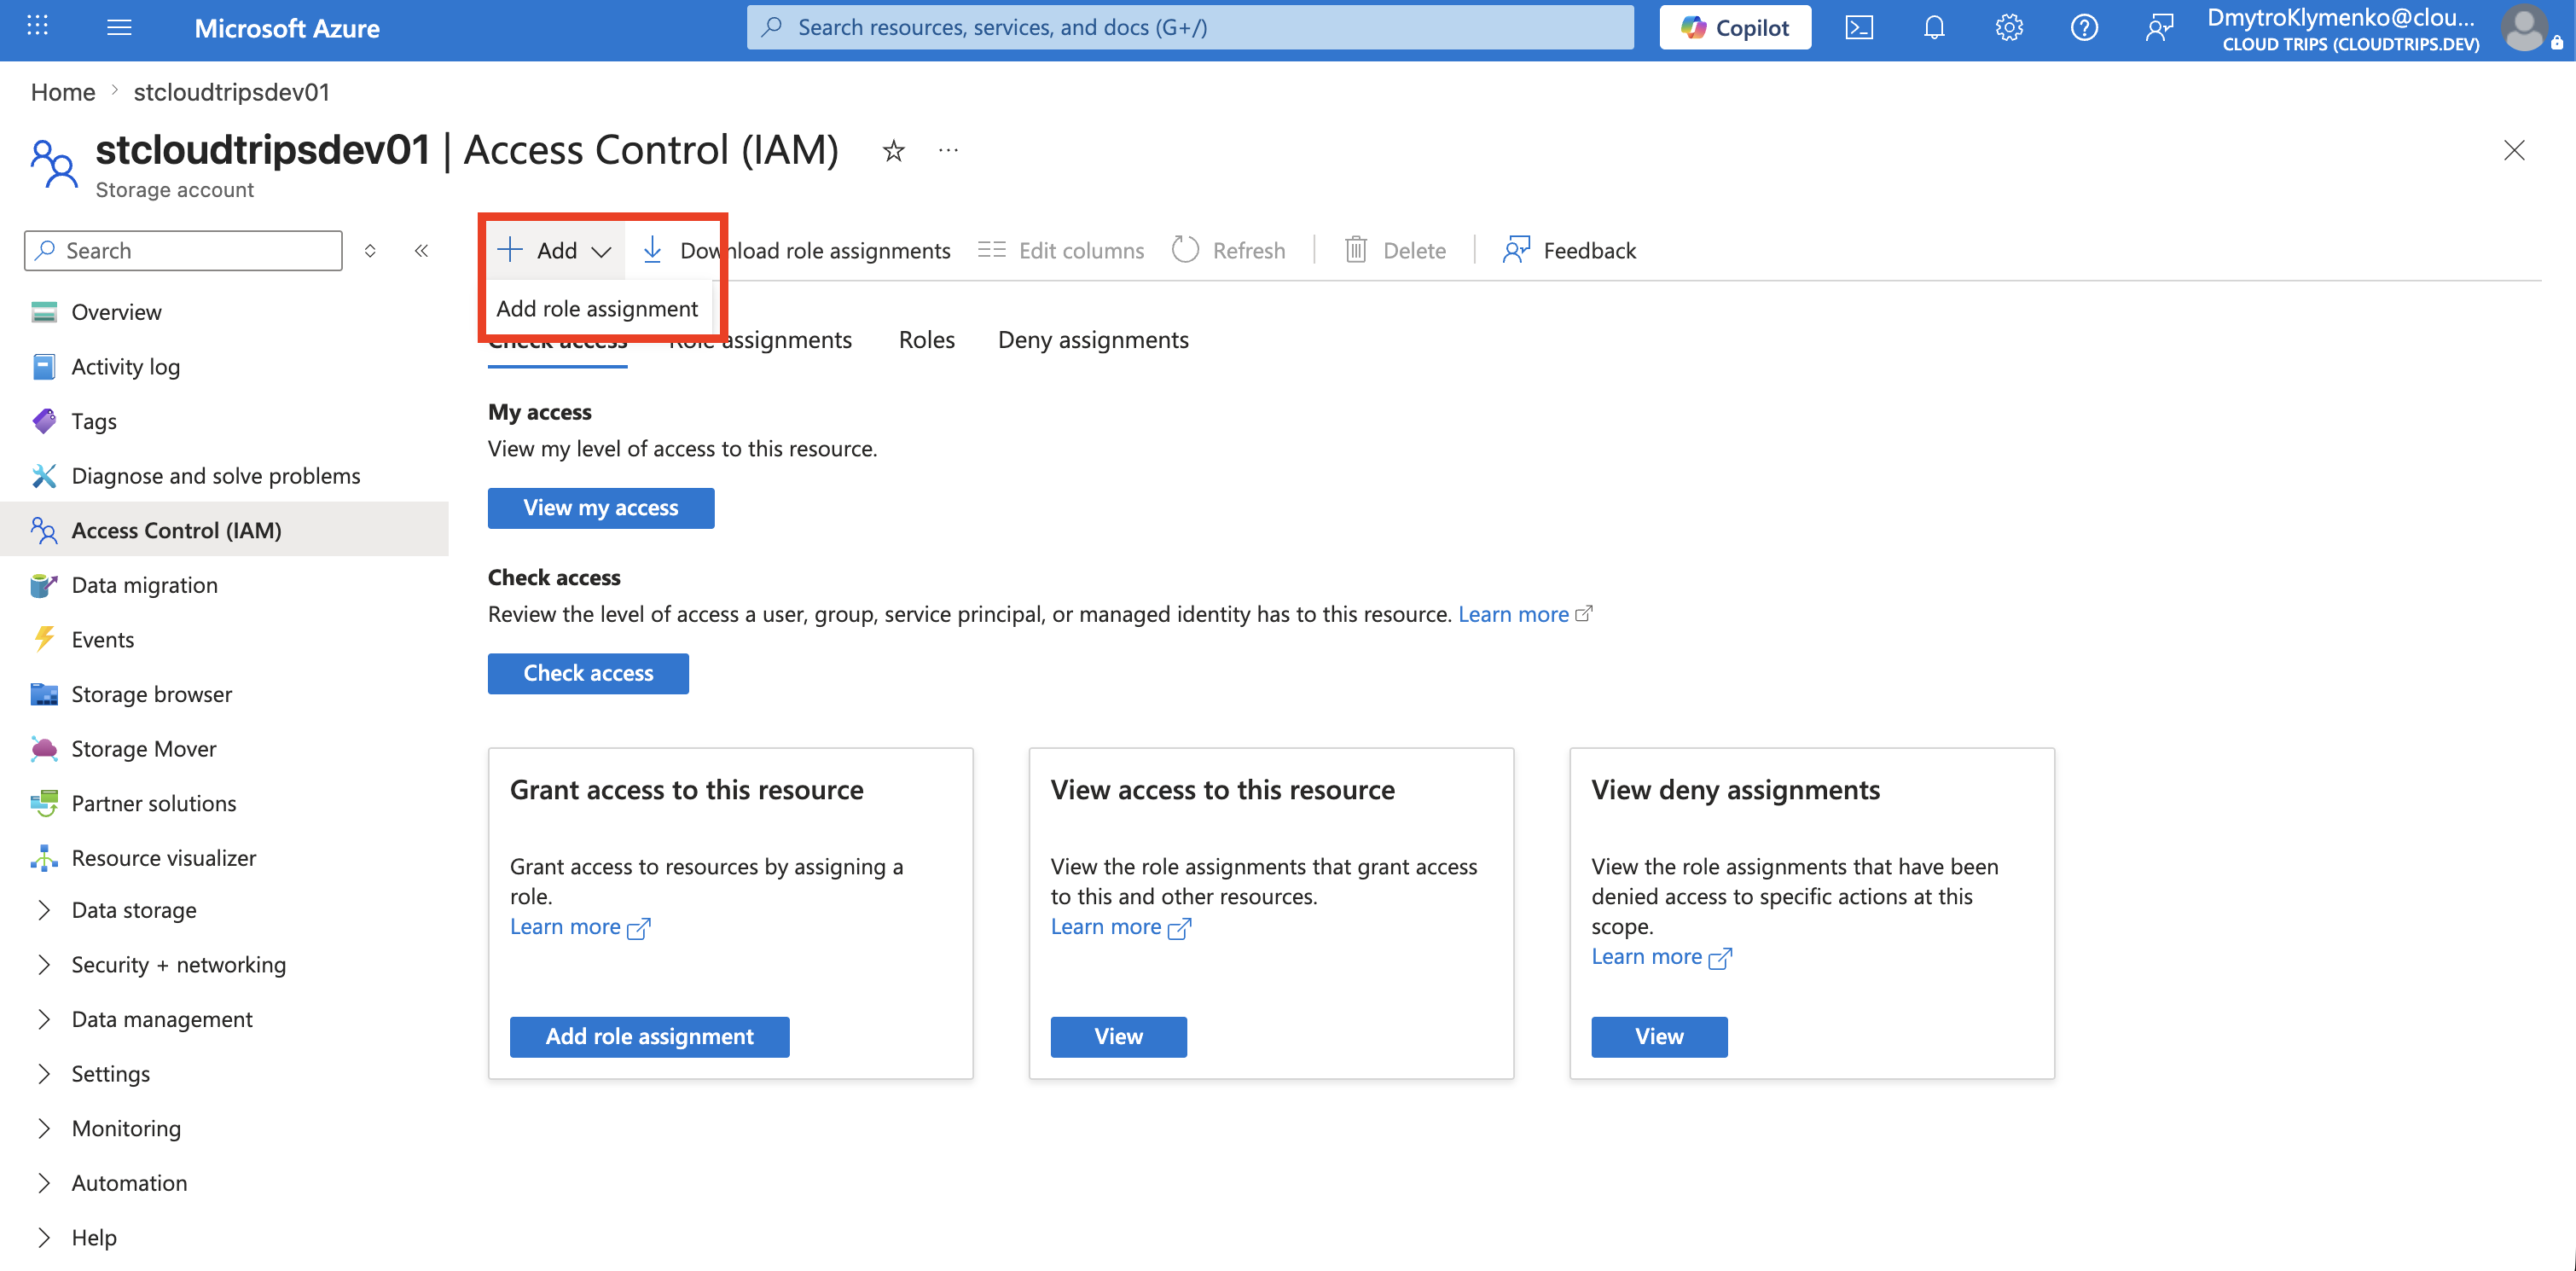Viewport: 2576px width, 1271px height.
Task: Switch to the Role assignments tab
Action: (760, 340)
